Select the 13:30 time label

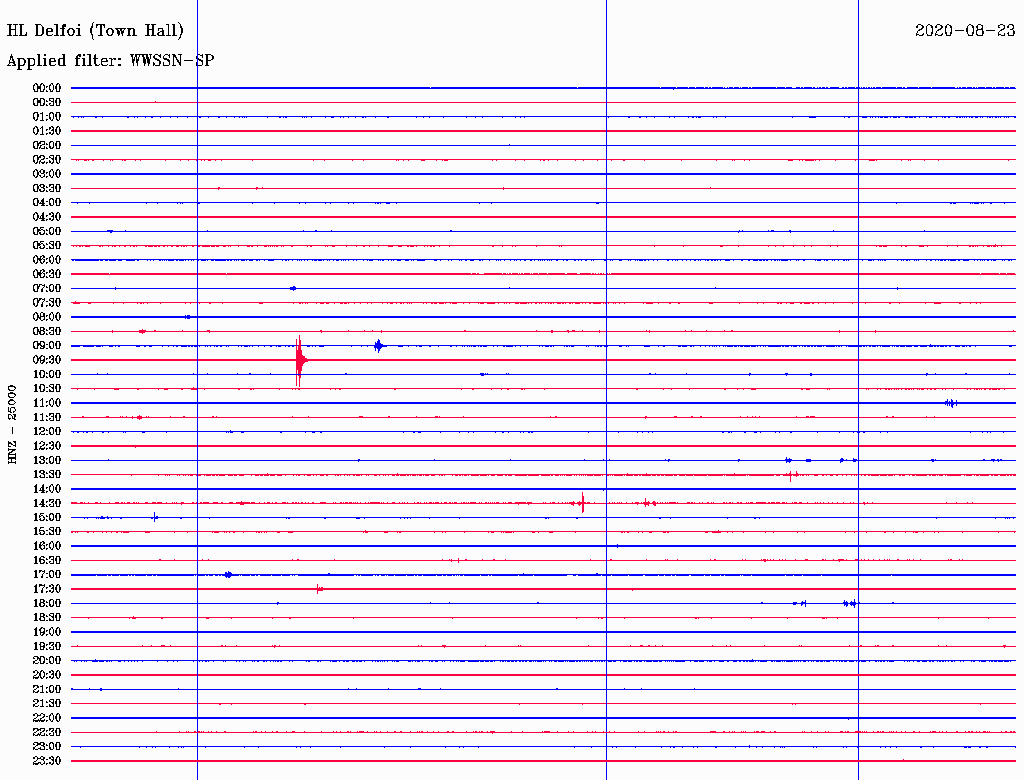tap(47, 474)
